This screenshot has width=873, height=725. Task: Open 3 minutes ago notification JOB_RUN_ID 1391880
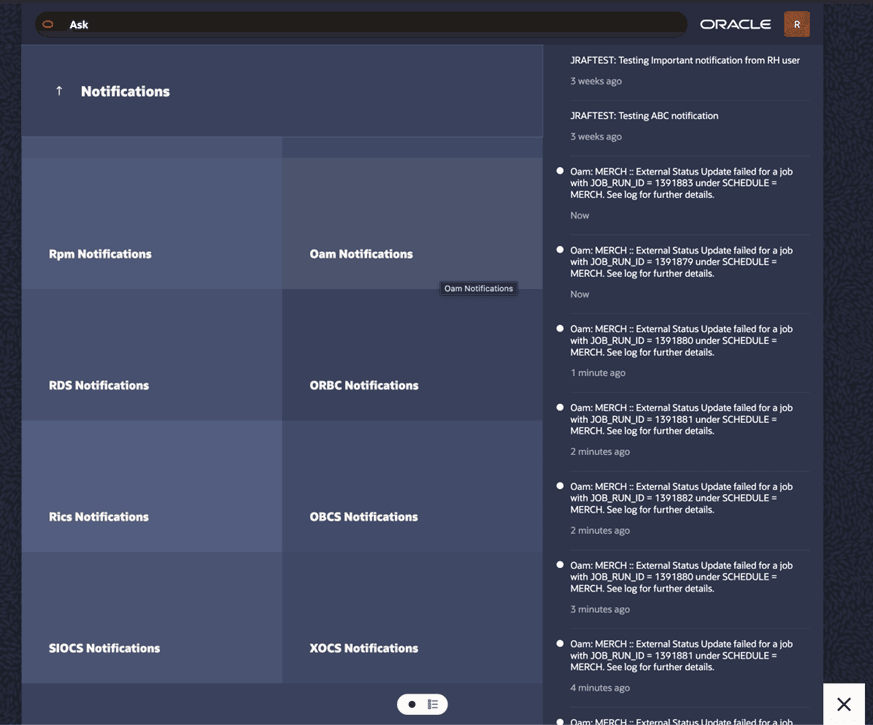coord(684,587)
